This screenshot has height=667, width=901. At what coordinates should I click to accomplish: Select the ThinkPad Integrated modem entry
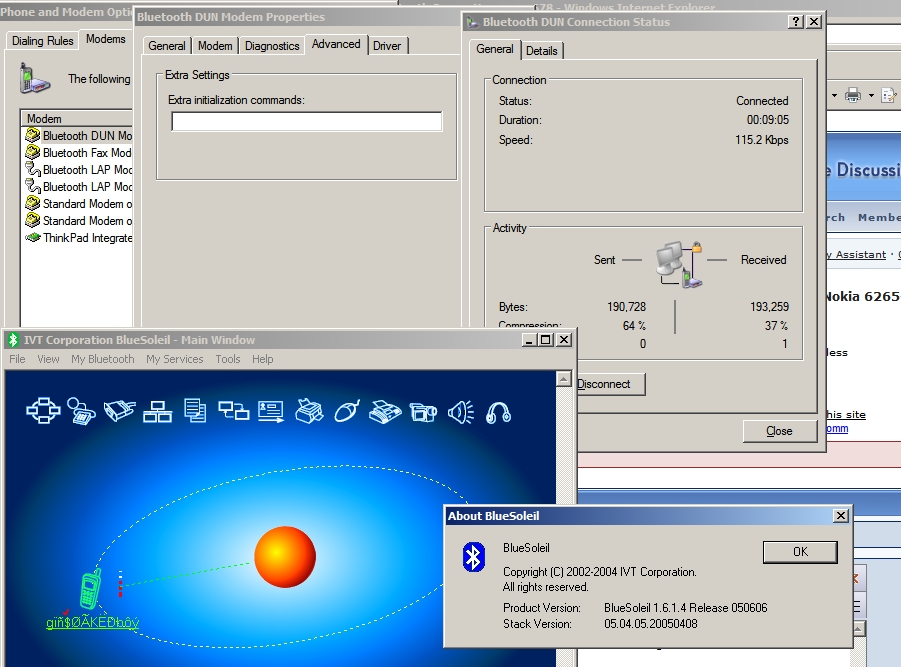coord(78,238)
